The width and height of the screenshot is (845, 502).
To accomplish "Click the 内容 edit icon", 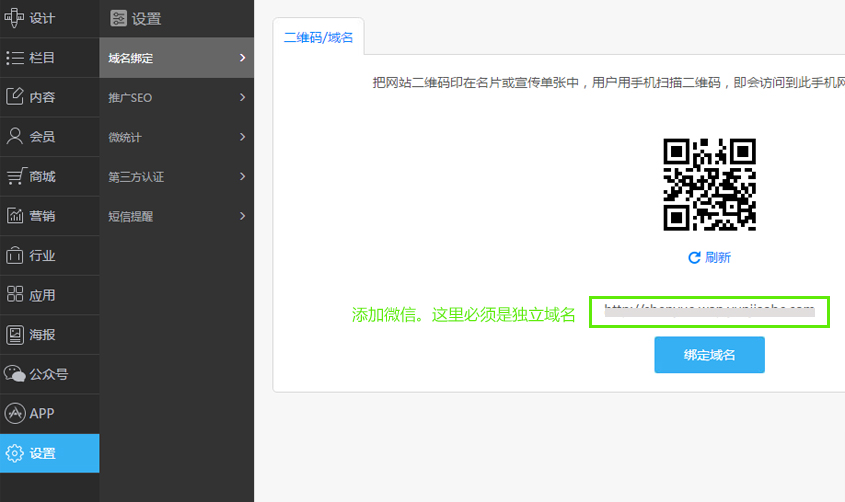I will pos(15,96).
